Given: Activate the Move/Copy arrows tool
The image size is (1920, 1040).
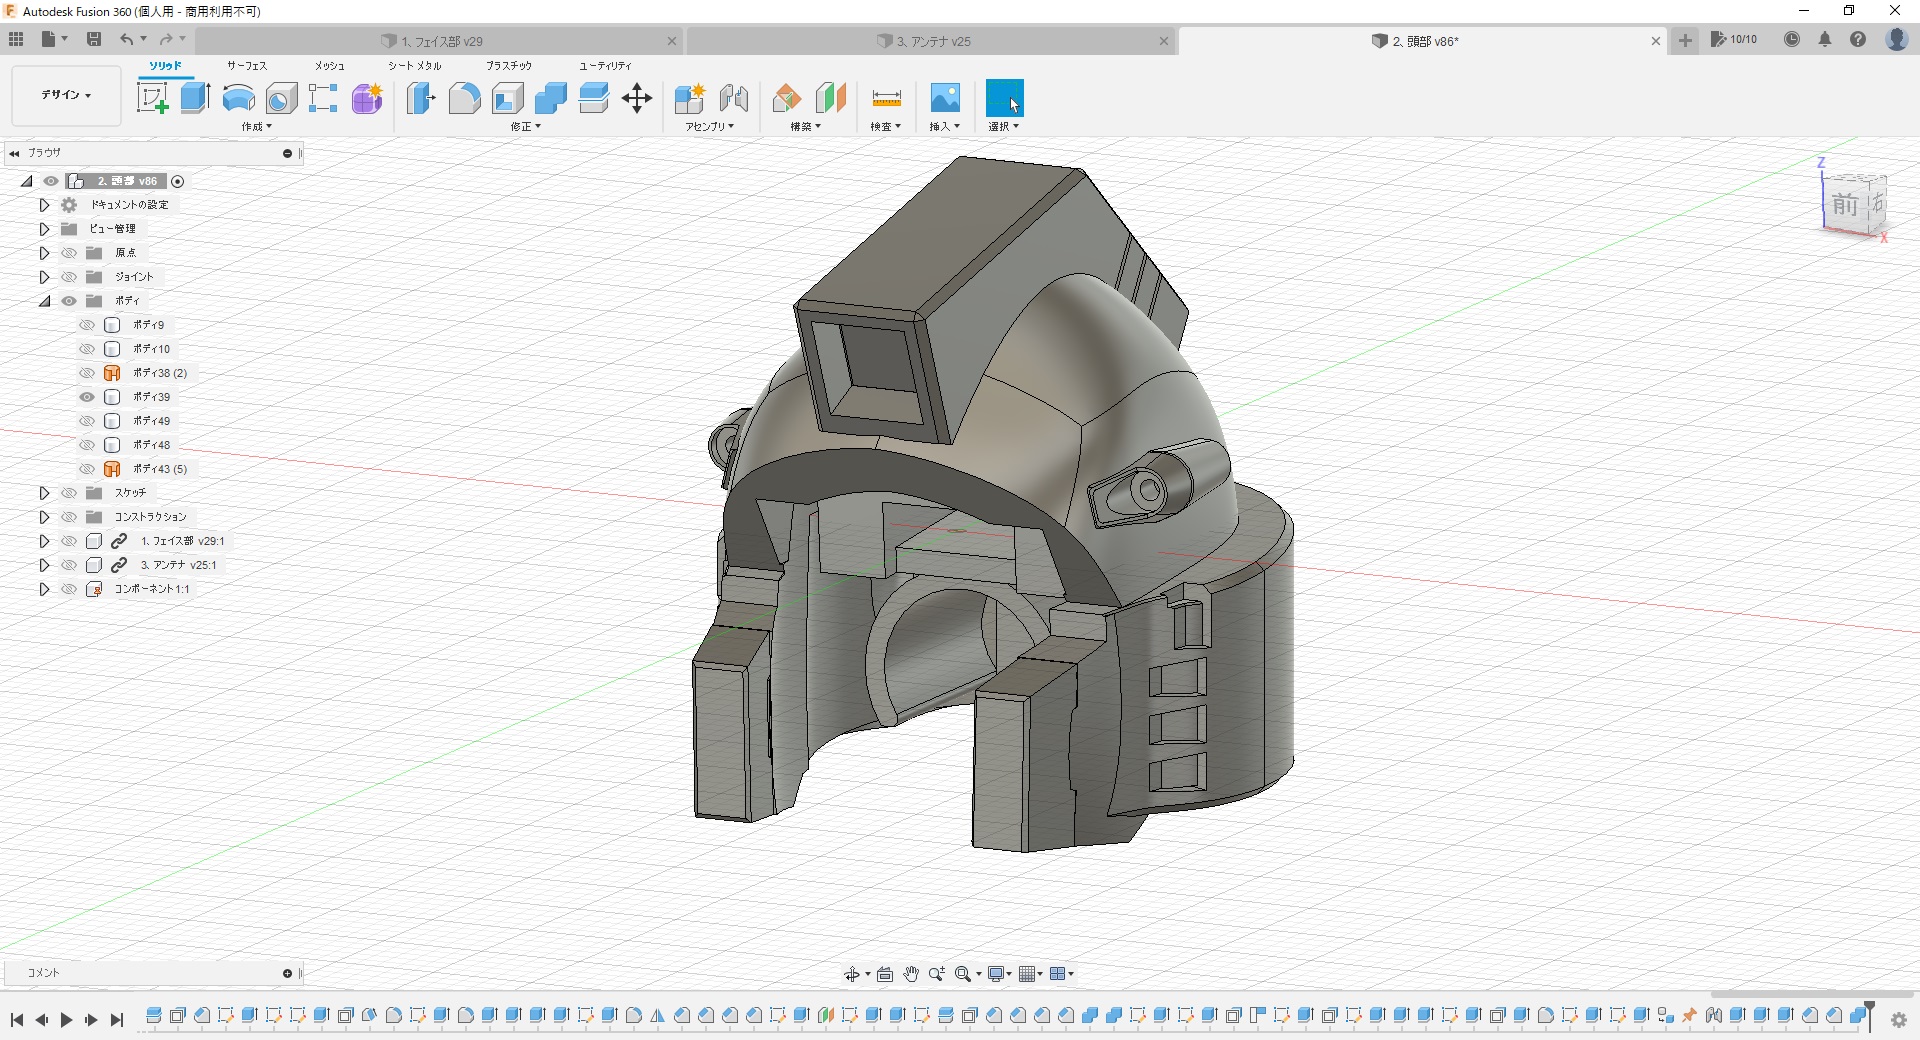Looking at the screenshot, I should [636, 98].
